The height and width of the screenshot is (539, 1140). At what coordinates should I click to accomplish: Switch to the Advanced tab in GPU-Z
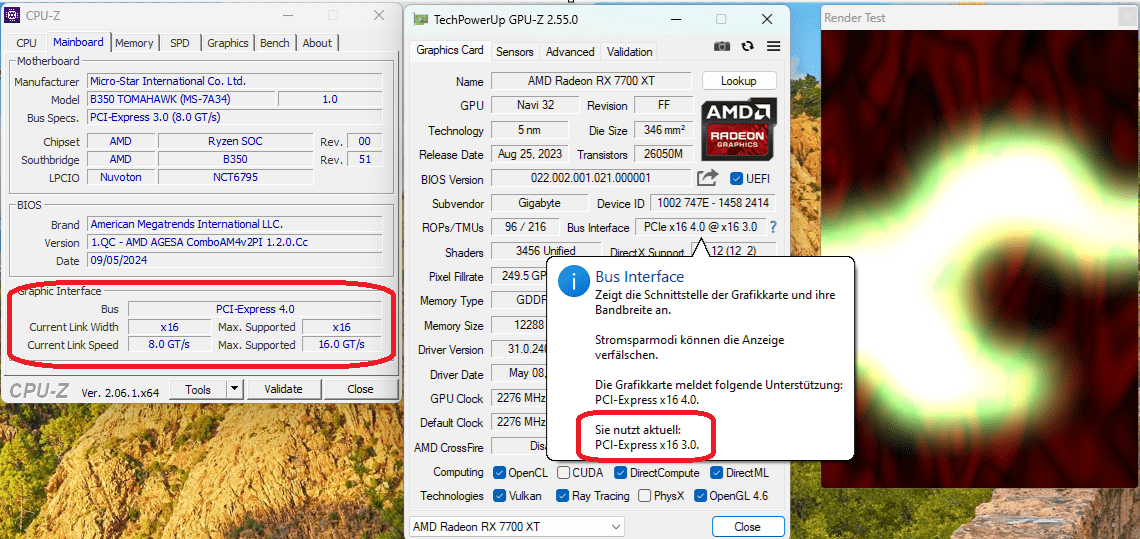(570, 52)
